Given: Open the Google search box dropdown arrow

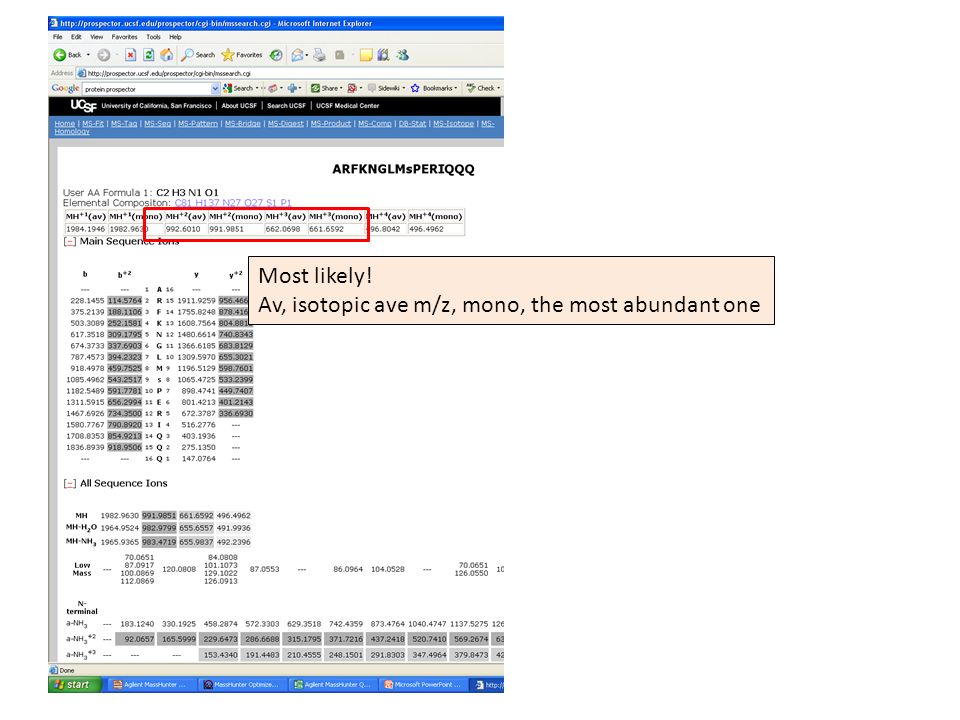Looking at the screenshot, I should 215,89.
